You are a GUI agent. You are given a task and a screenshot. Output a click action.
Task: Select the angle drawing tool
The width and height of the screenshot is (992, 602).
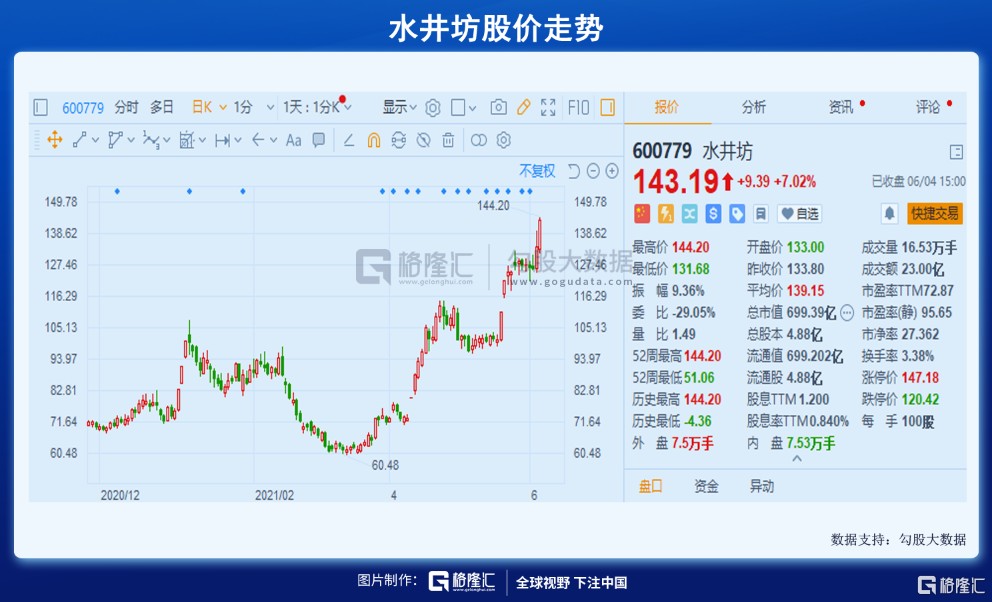tap(349, 140)
